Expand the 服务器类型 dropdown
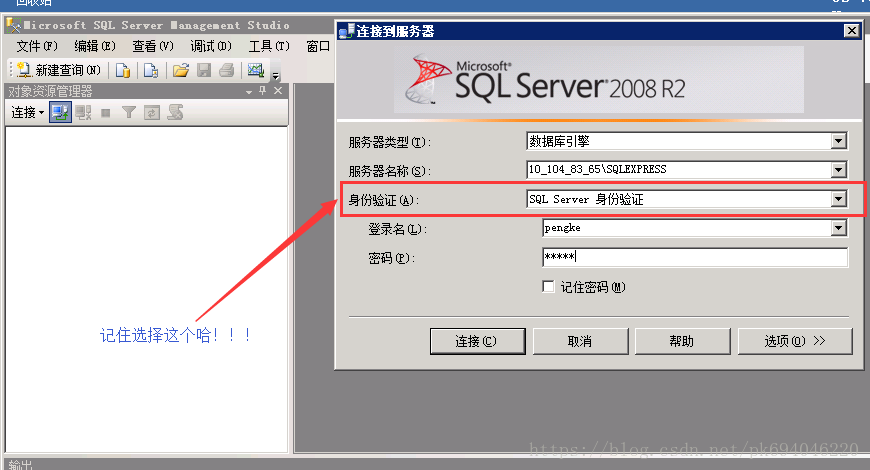 [839, 141]
